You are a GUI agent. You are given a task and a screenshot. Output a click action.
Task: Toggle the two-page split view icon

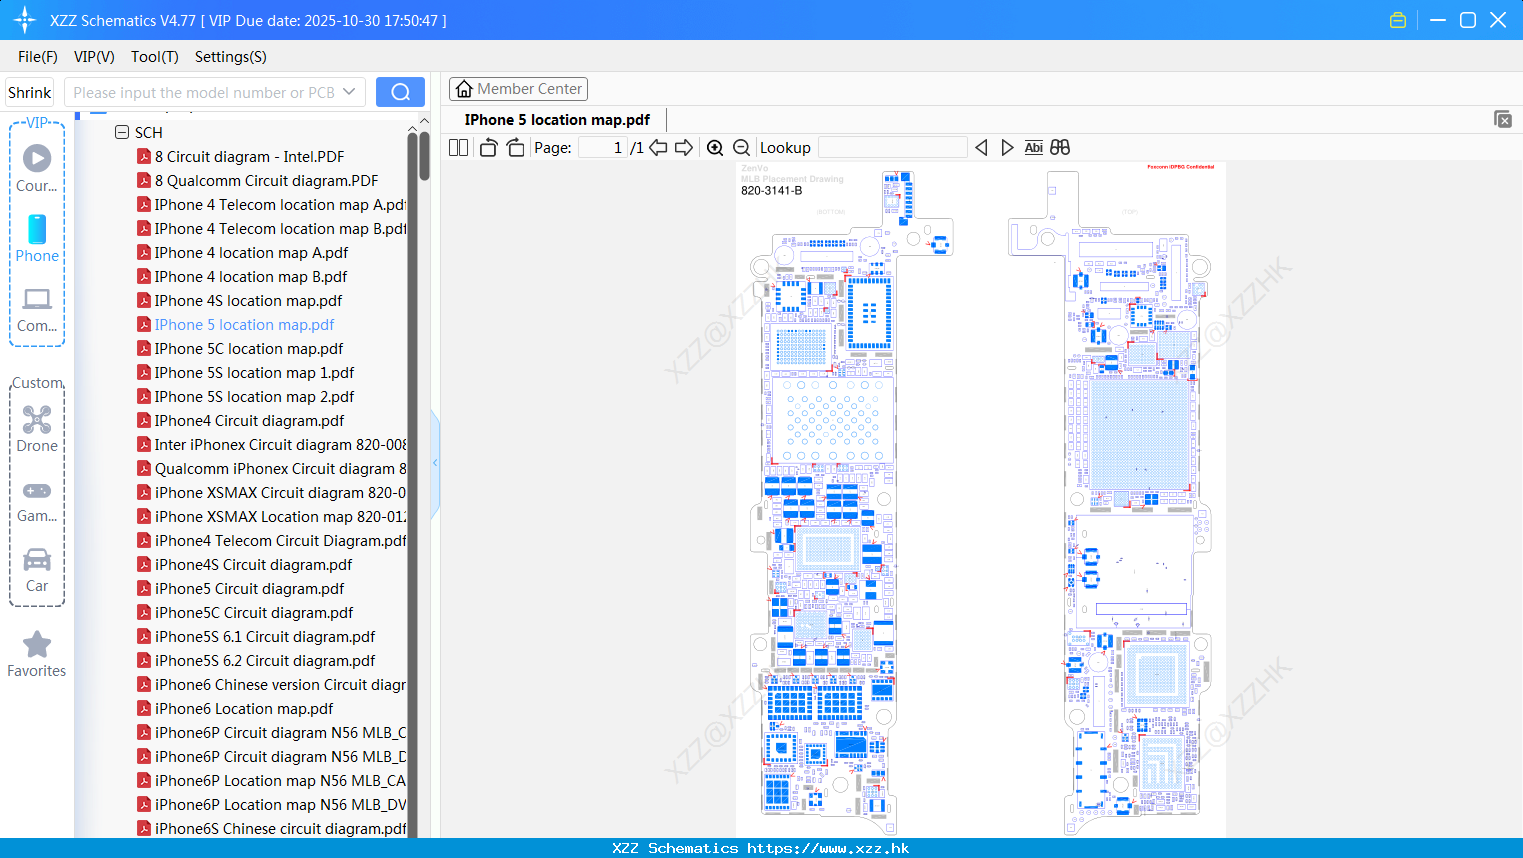pos(458,147)
